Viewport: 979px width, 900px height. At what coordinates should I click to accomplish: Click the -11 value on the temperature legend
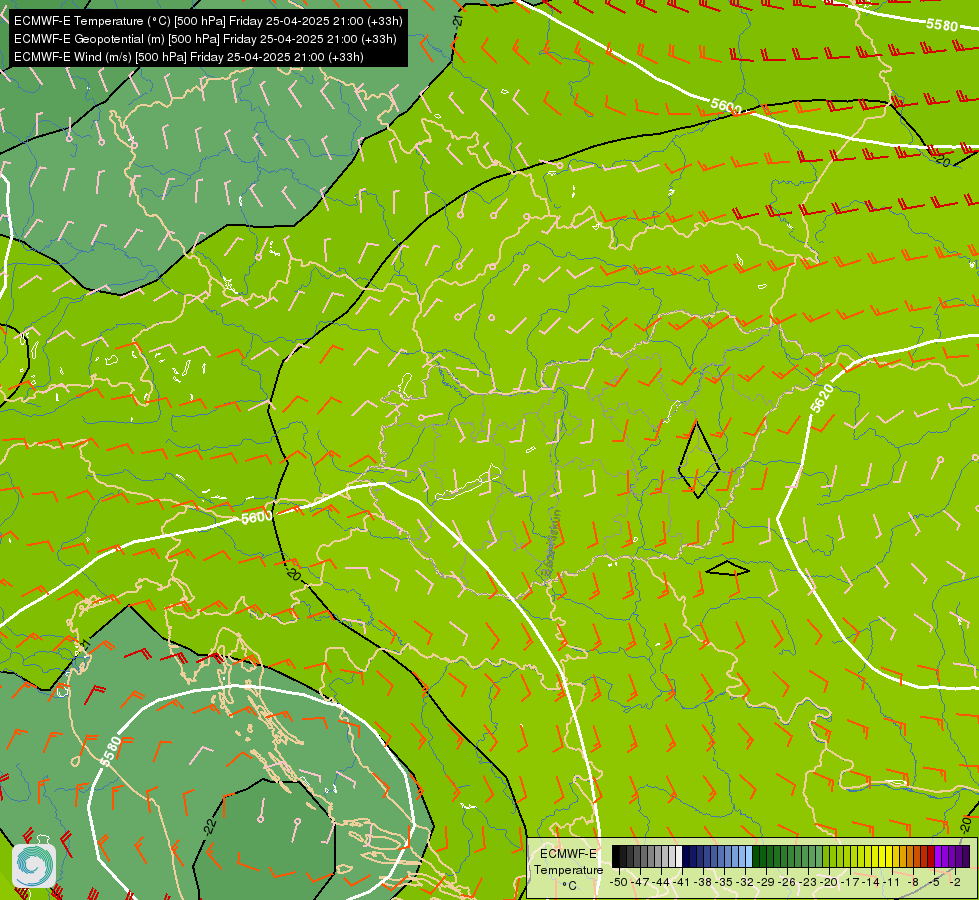[x=892, y=882]
